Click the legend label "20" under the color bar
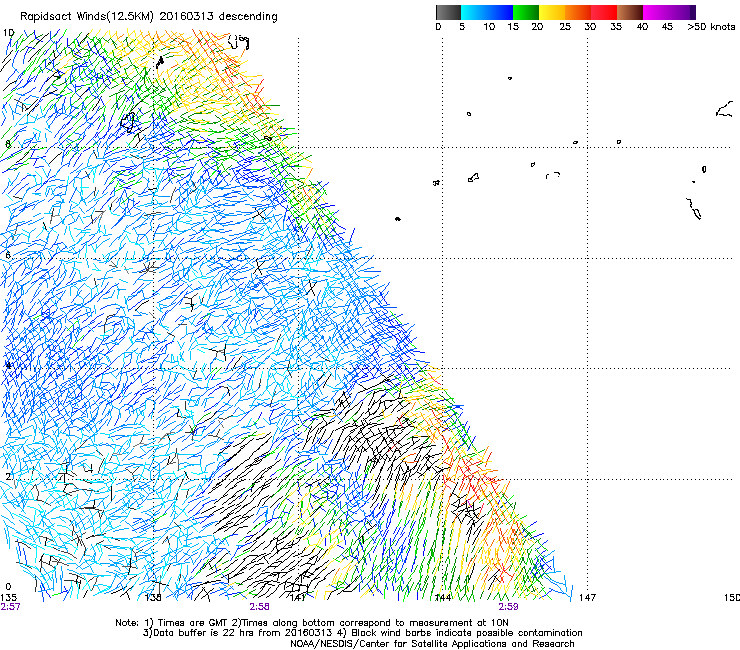 point(537,27)
